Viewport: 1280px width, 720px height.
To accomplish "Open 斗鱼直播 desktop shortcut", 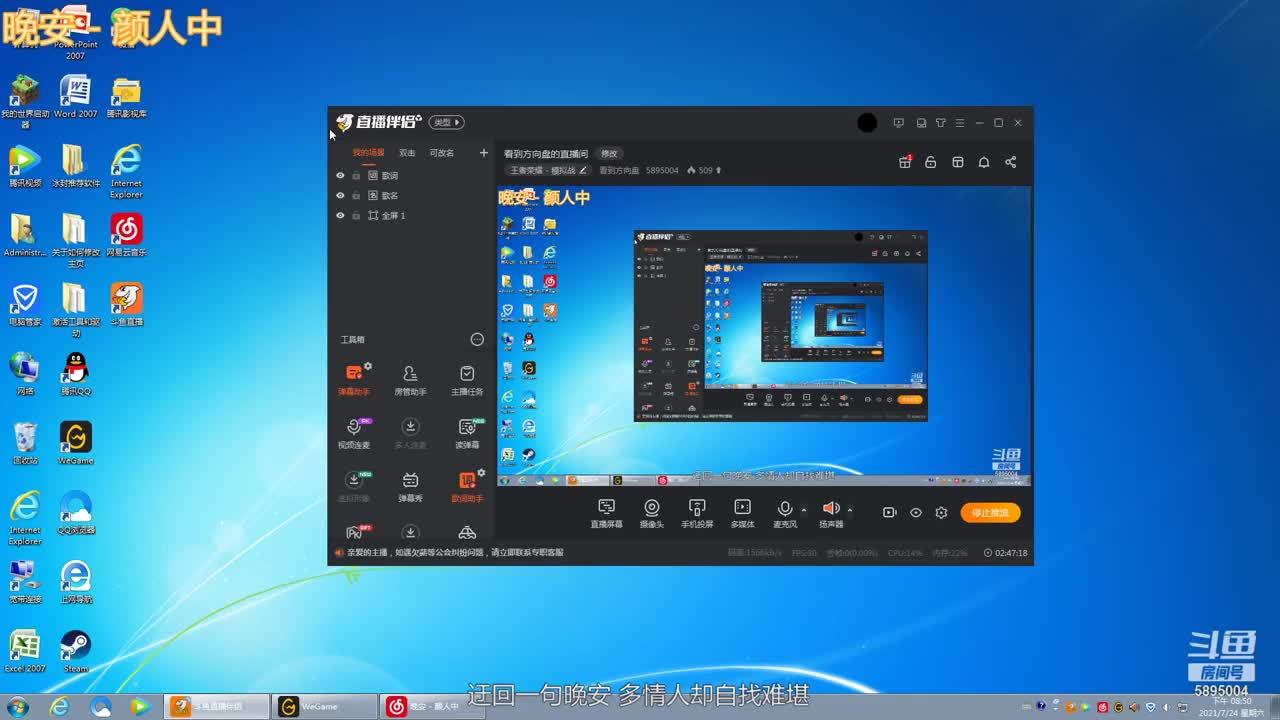I will [x=126, y=304].
